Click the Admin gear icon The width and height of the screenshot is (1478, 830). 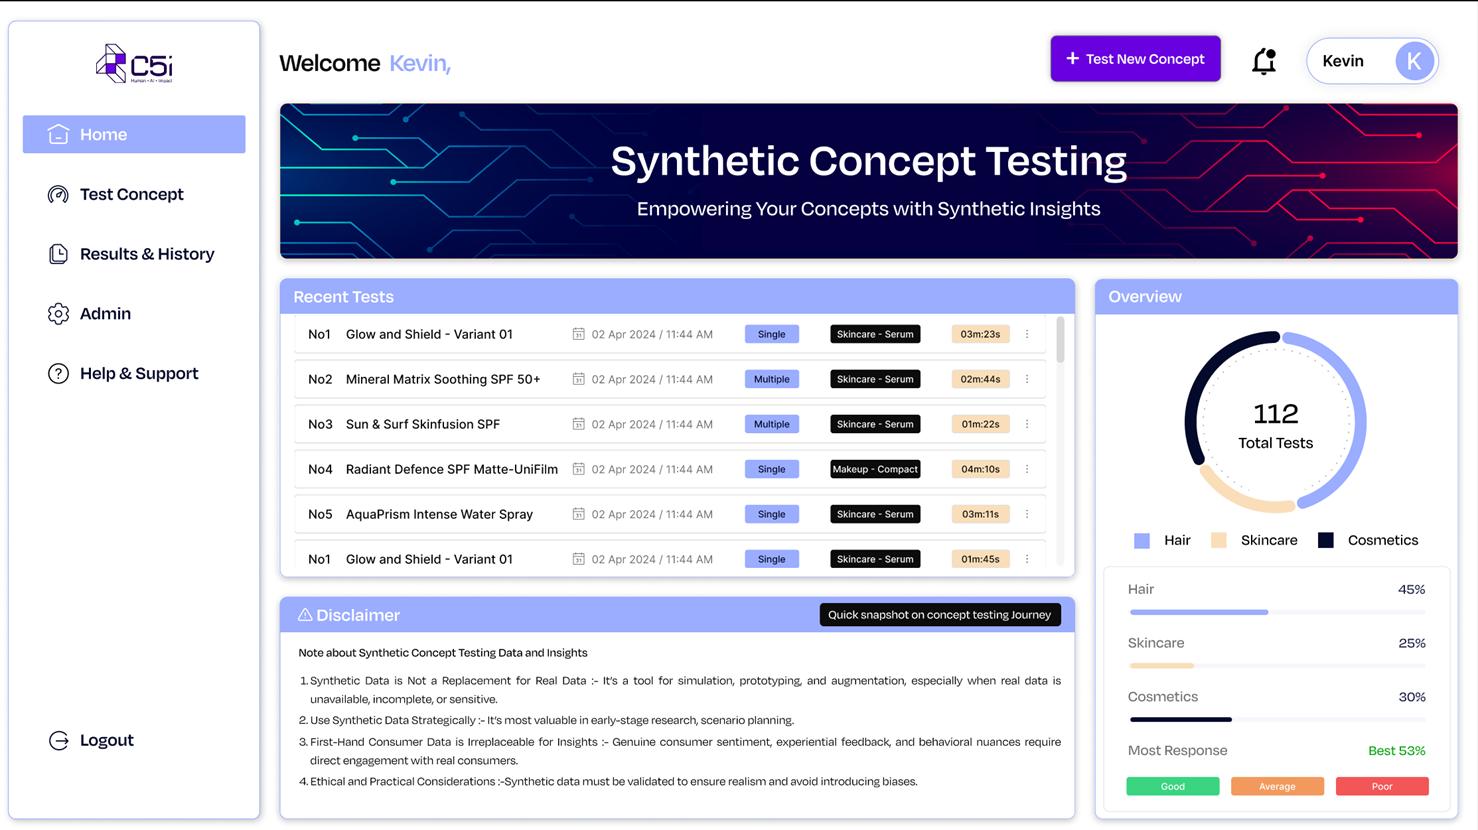coord(58,314)
